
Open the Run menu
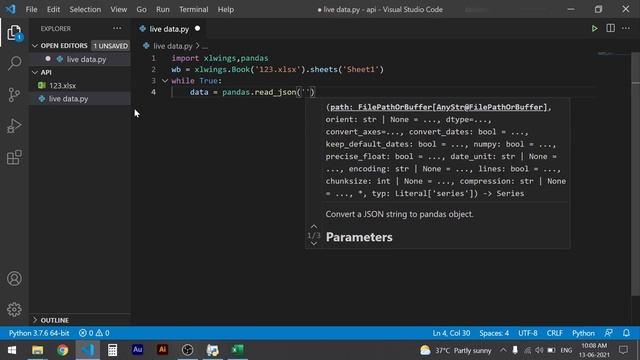coord(162,9)
